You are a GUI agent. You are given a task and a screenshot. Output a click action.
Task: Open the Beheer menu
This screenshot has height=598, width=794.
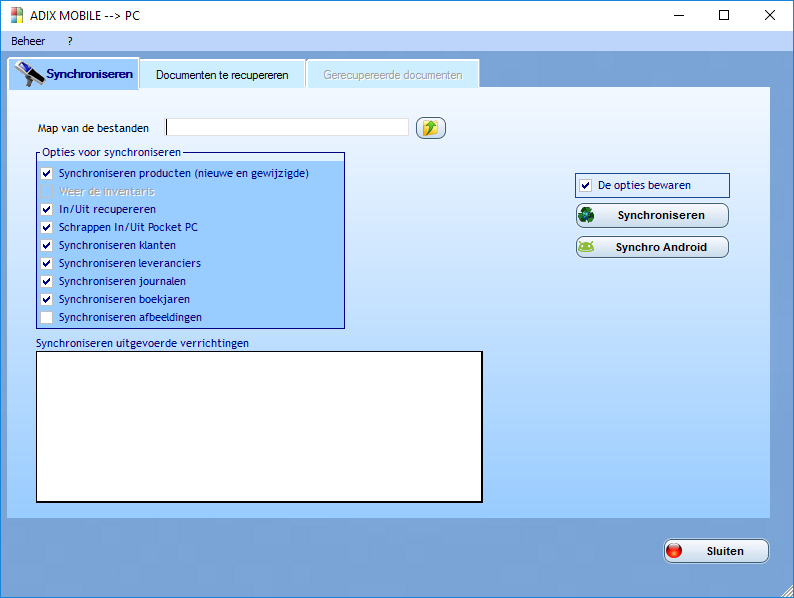pyautogui.click(x=28, y=41)
